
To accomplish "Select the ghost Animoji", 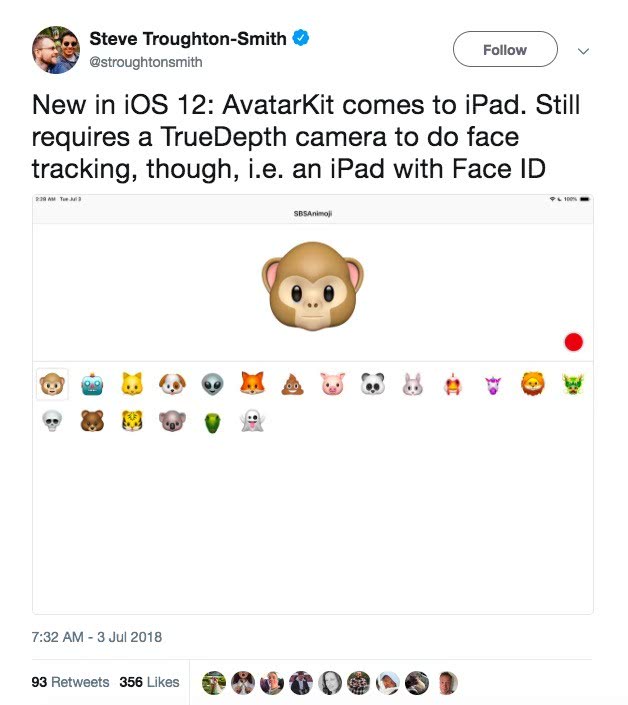I will pyautogui.click(x=252, y=421).
